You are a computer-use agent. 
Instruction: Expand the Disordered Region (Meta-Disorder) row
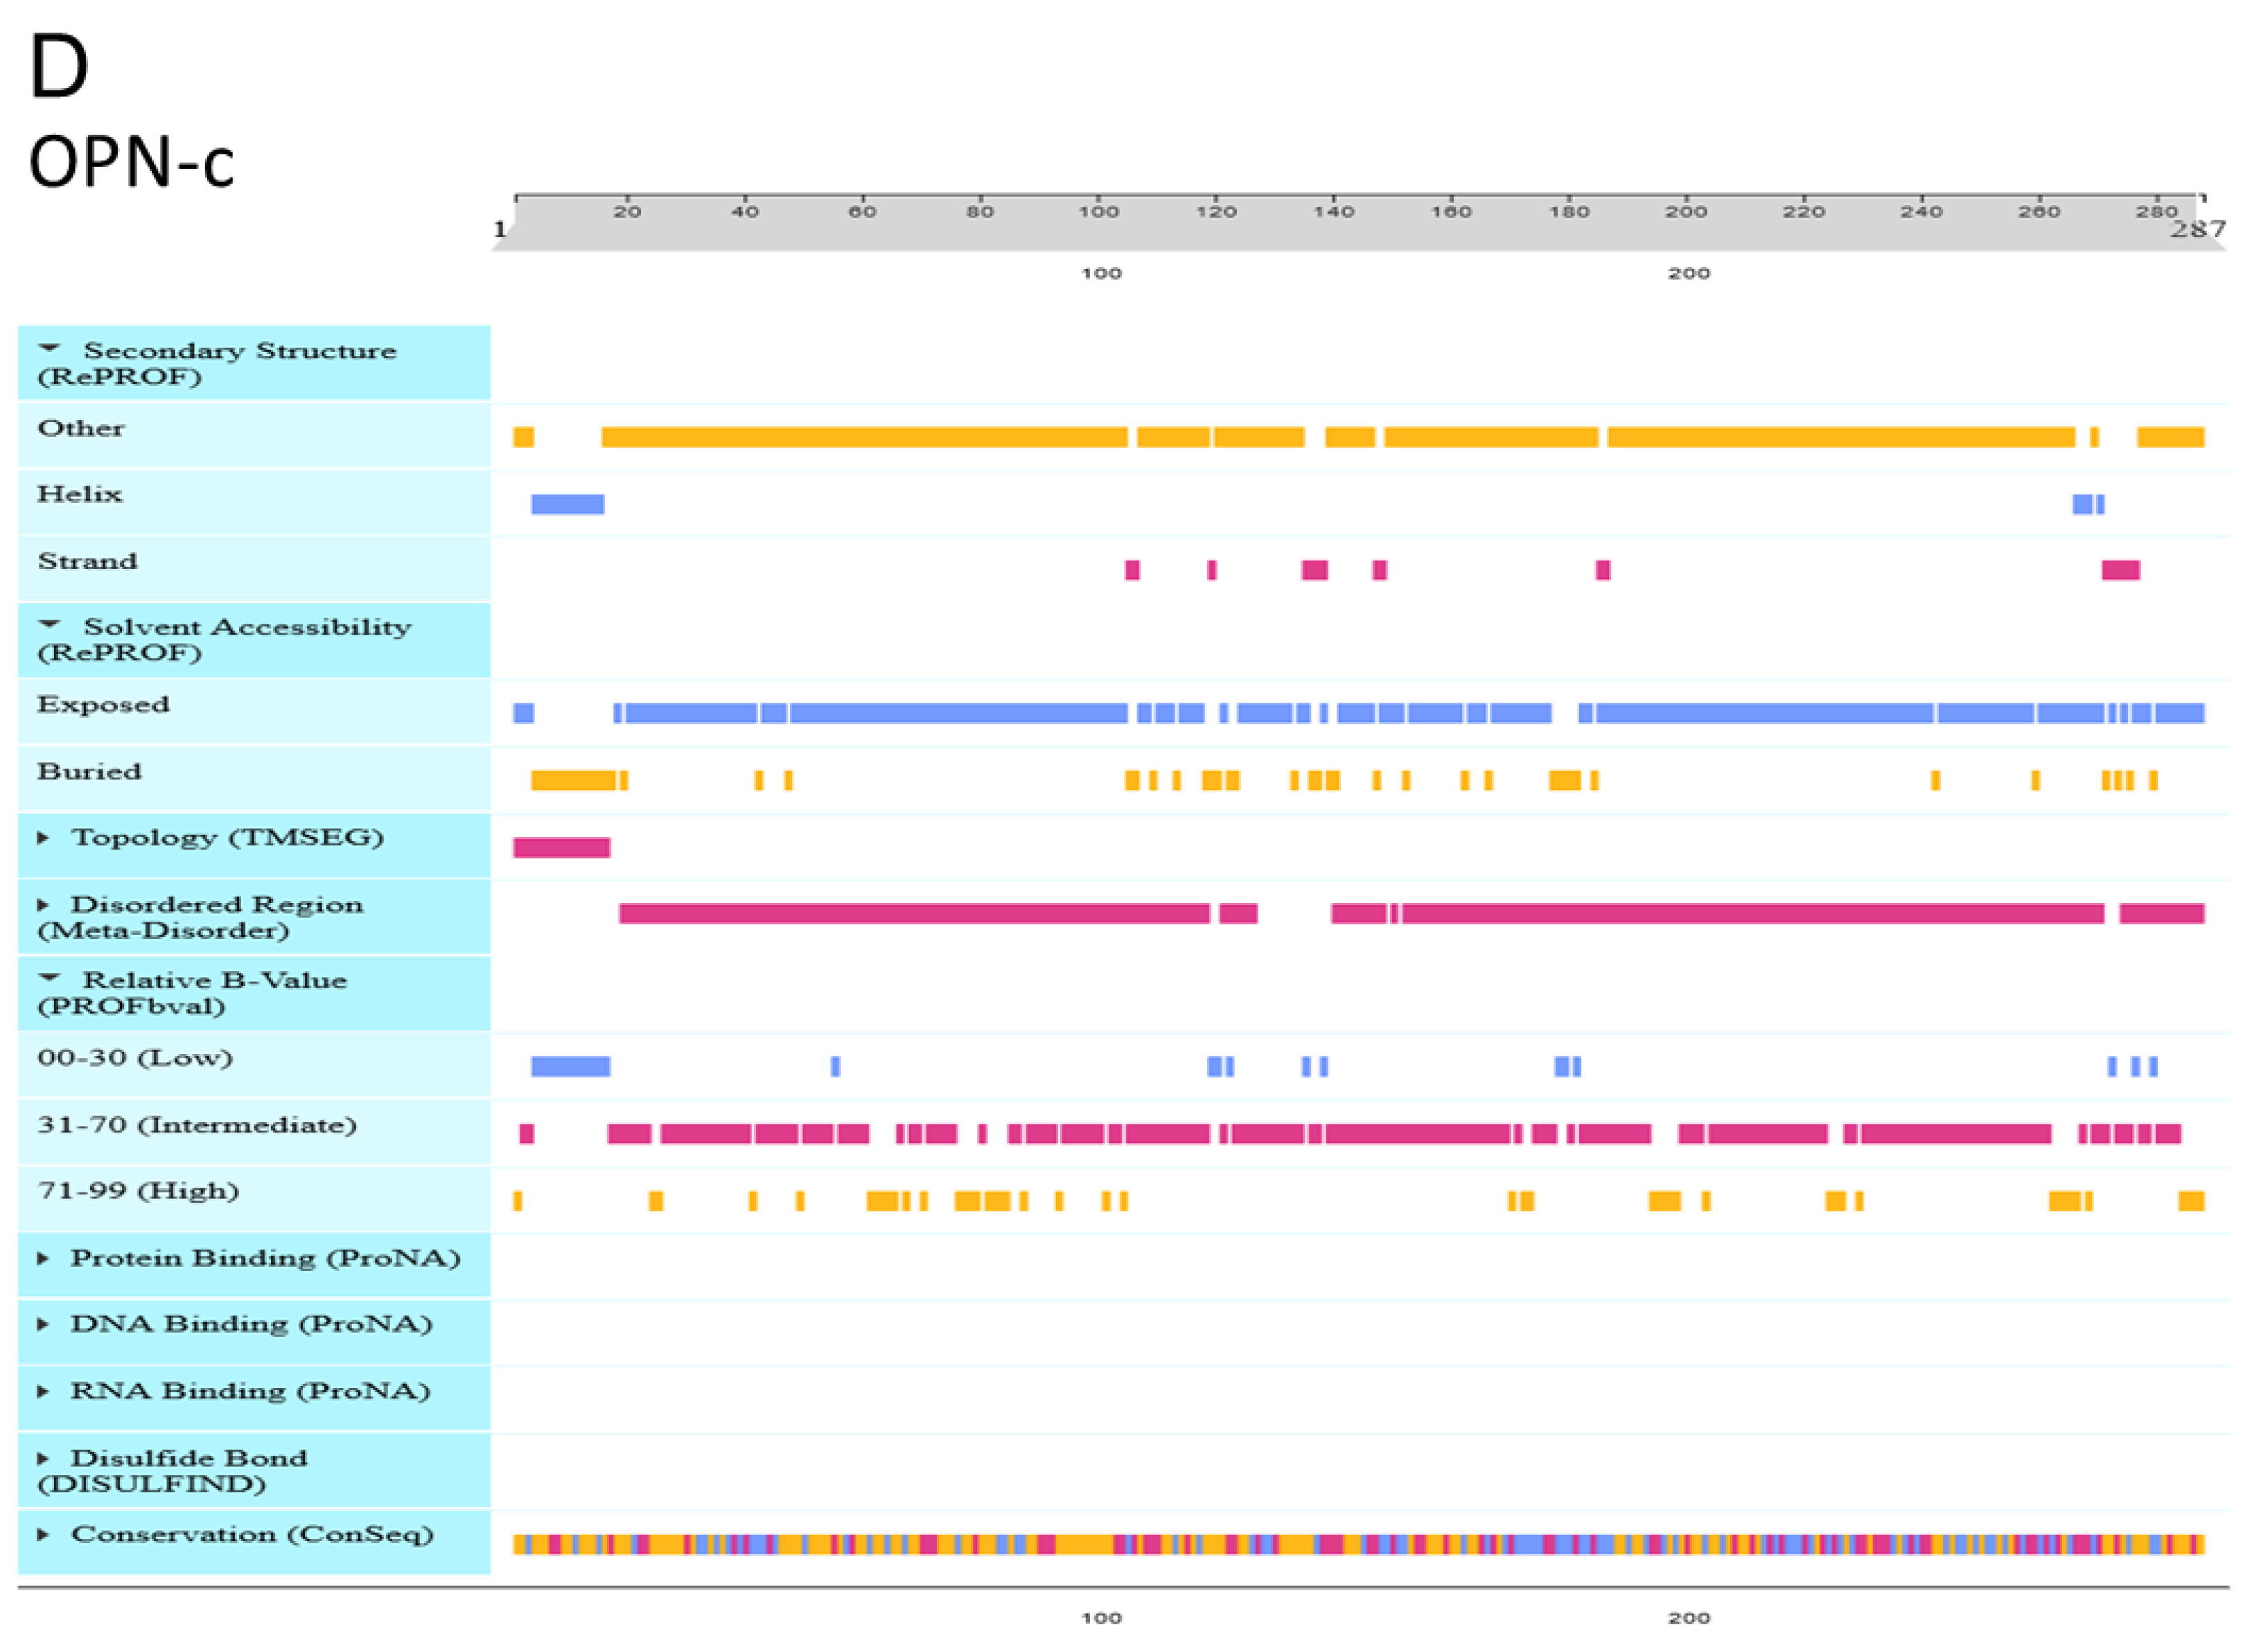coord(43,905)
